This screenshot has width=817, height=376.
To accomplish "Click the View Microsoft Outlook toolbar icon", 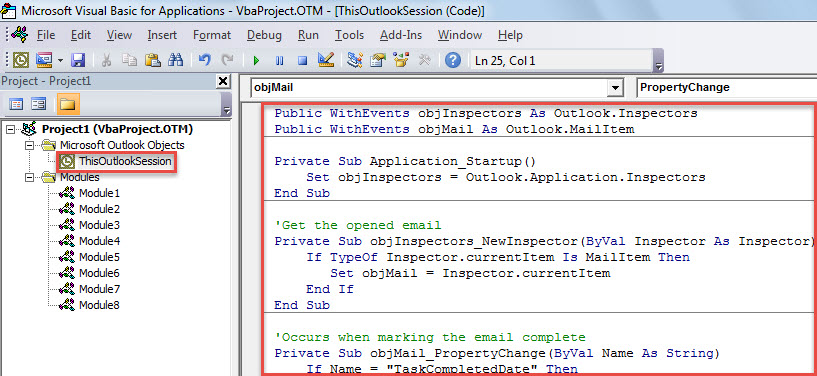I will [x=21, y=60].
